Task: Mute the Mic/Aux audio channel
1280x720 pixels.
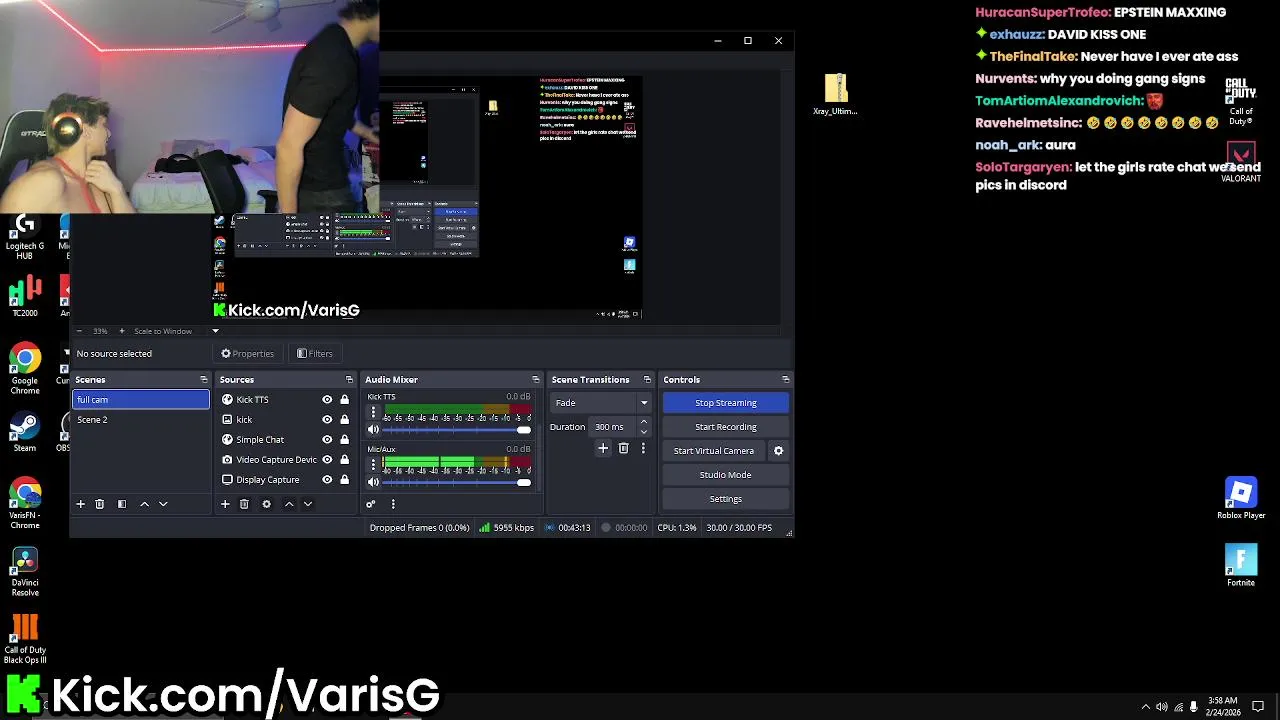Action: [x=373, y=483]
